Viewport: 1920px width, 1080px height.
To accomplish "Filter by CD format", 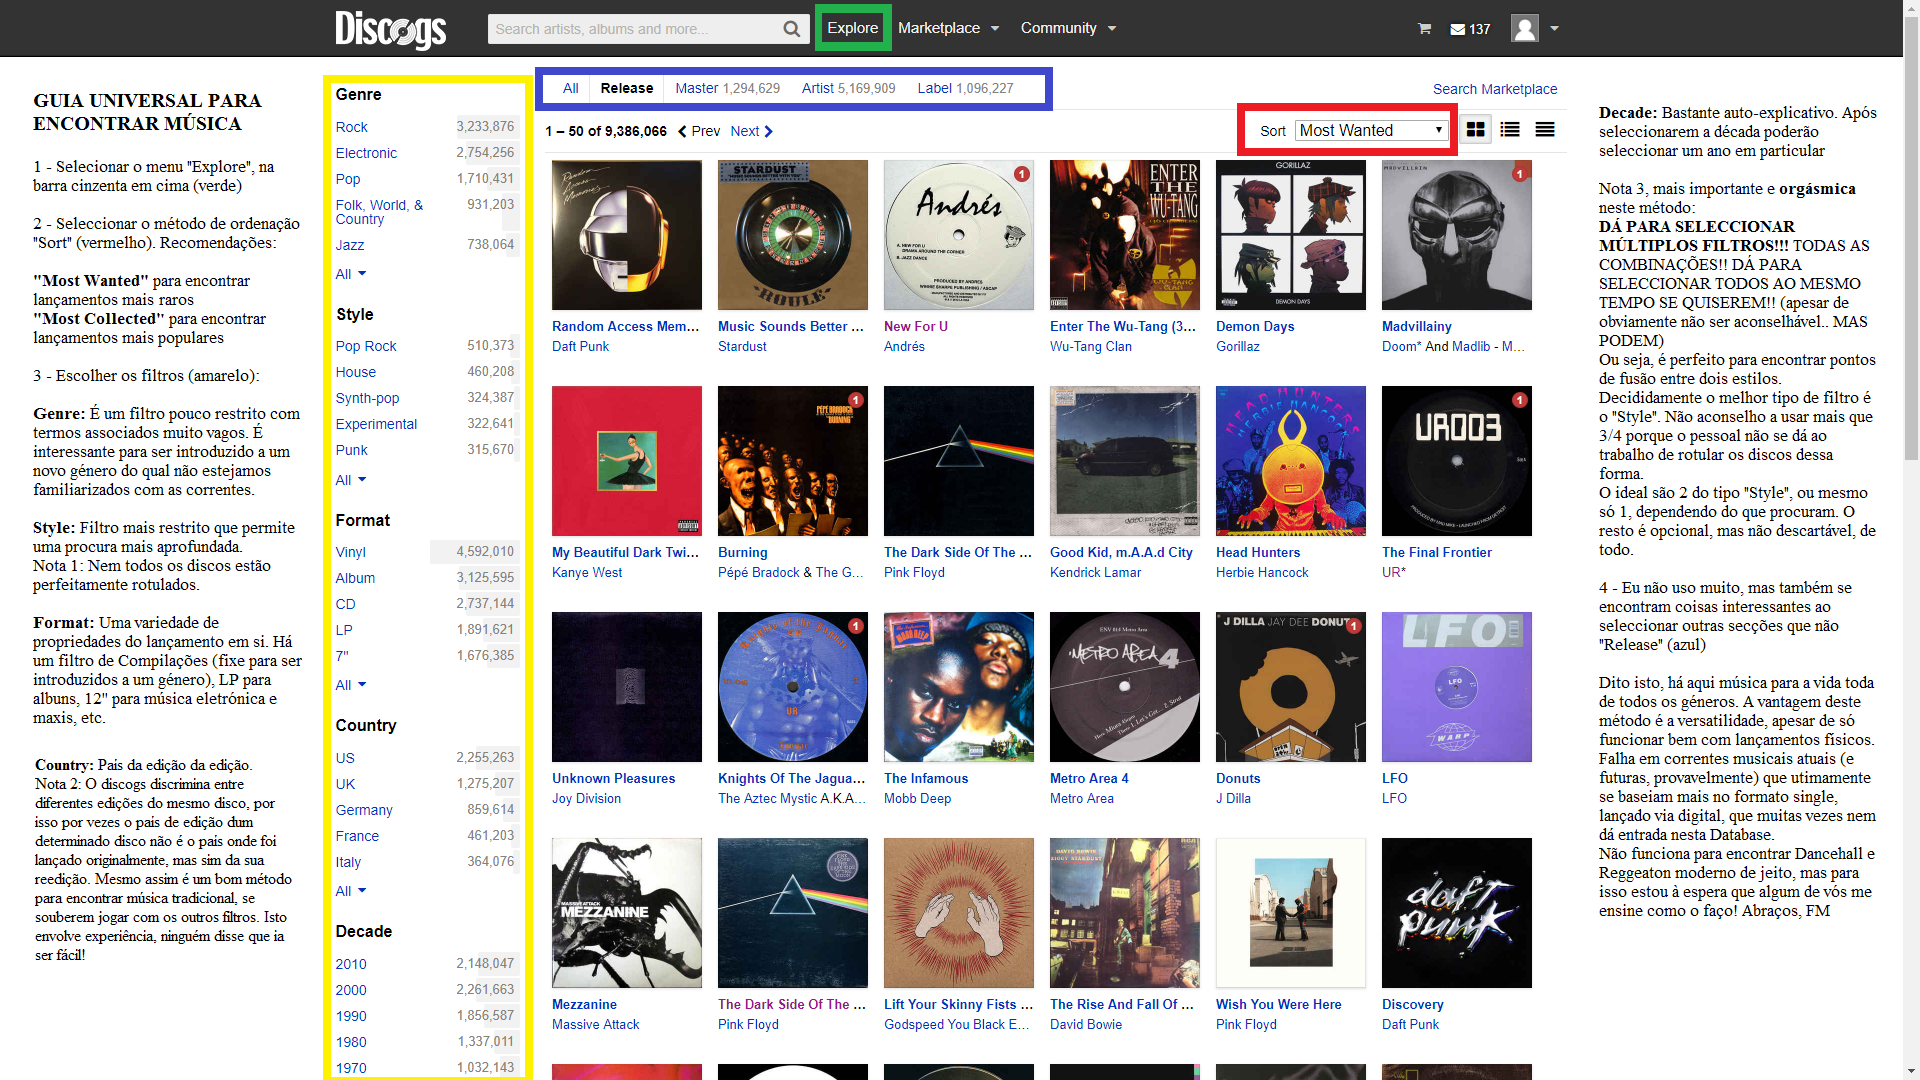I will (346, 604).
